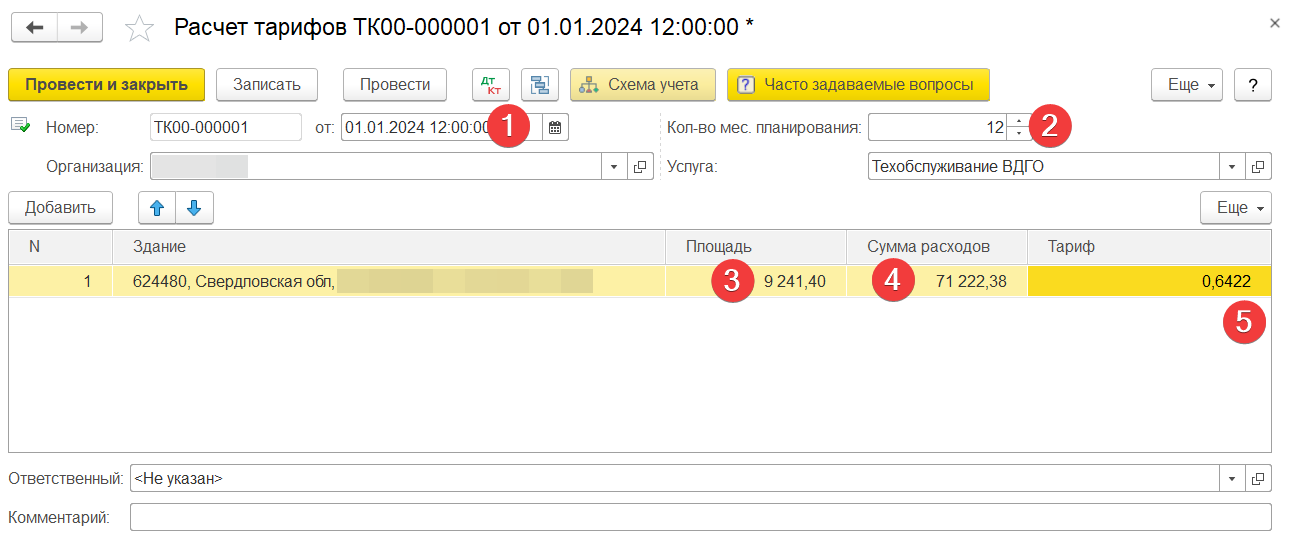Click the Площадь column header

click(x=756, y=247)
